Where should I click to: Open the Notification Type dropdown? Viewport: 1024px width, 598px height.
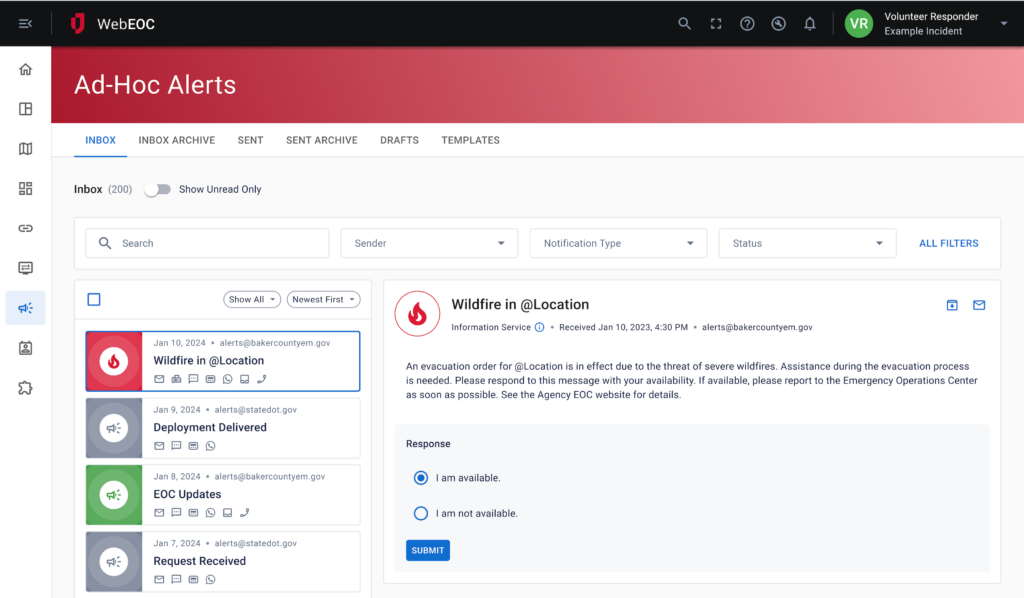[617, 242]
